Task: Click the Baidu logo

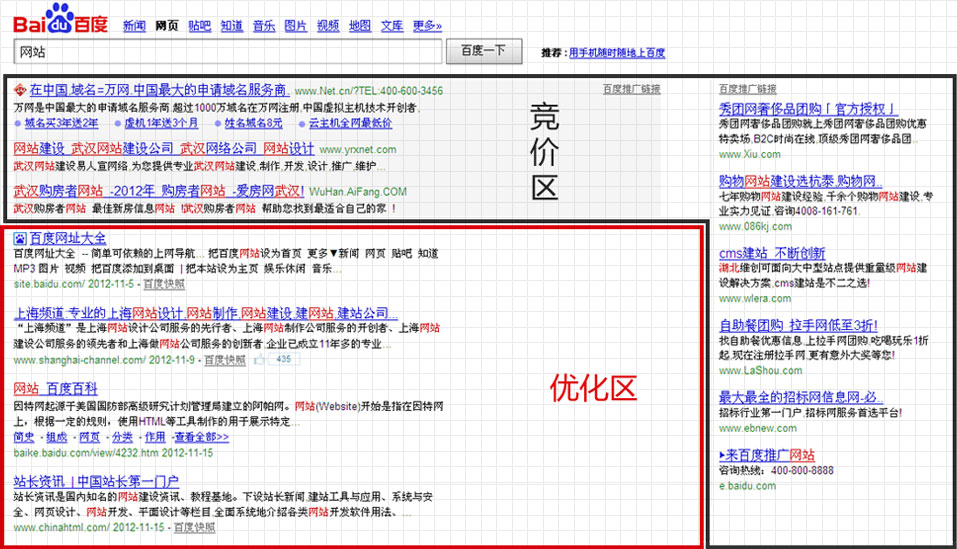Action: 60,18
